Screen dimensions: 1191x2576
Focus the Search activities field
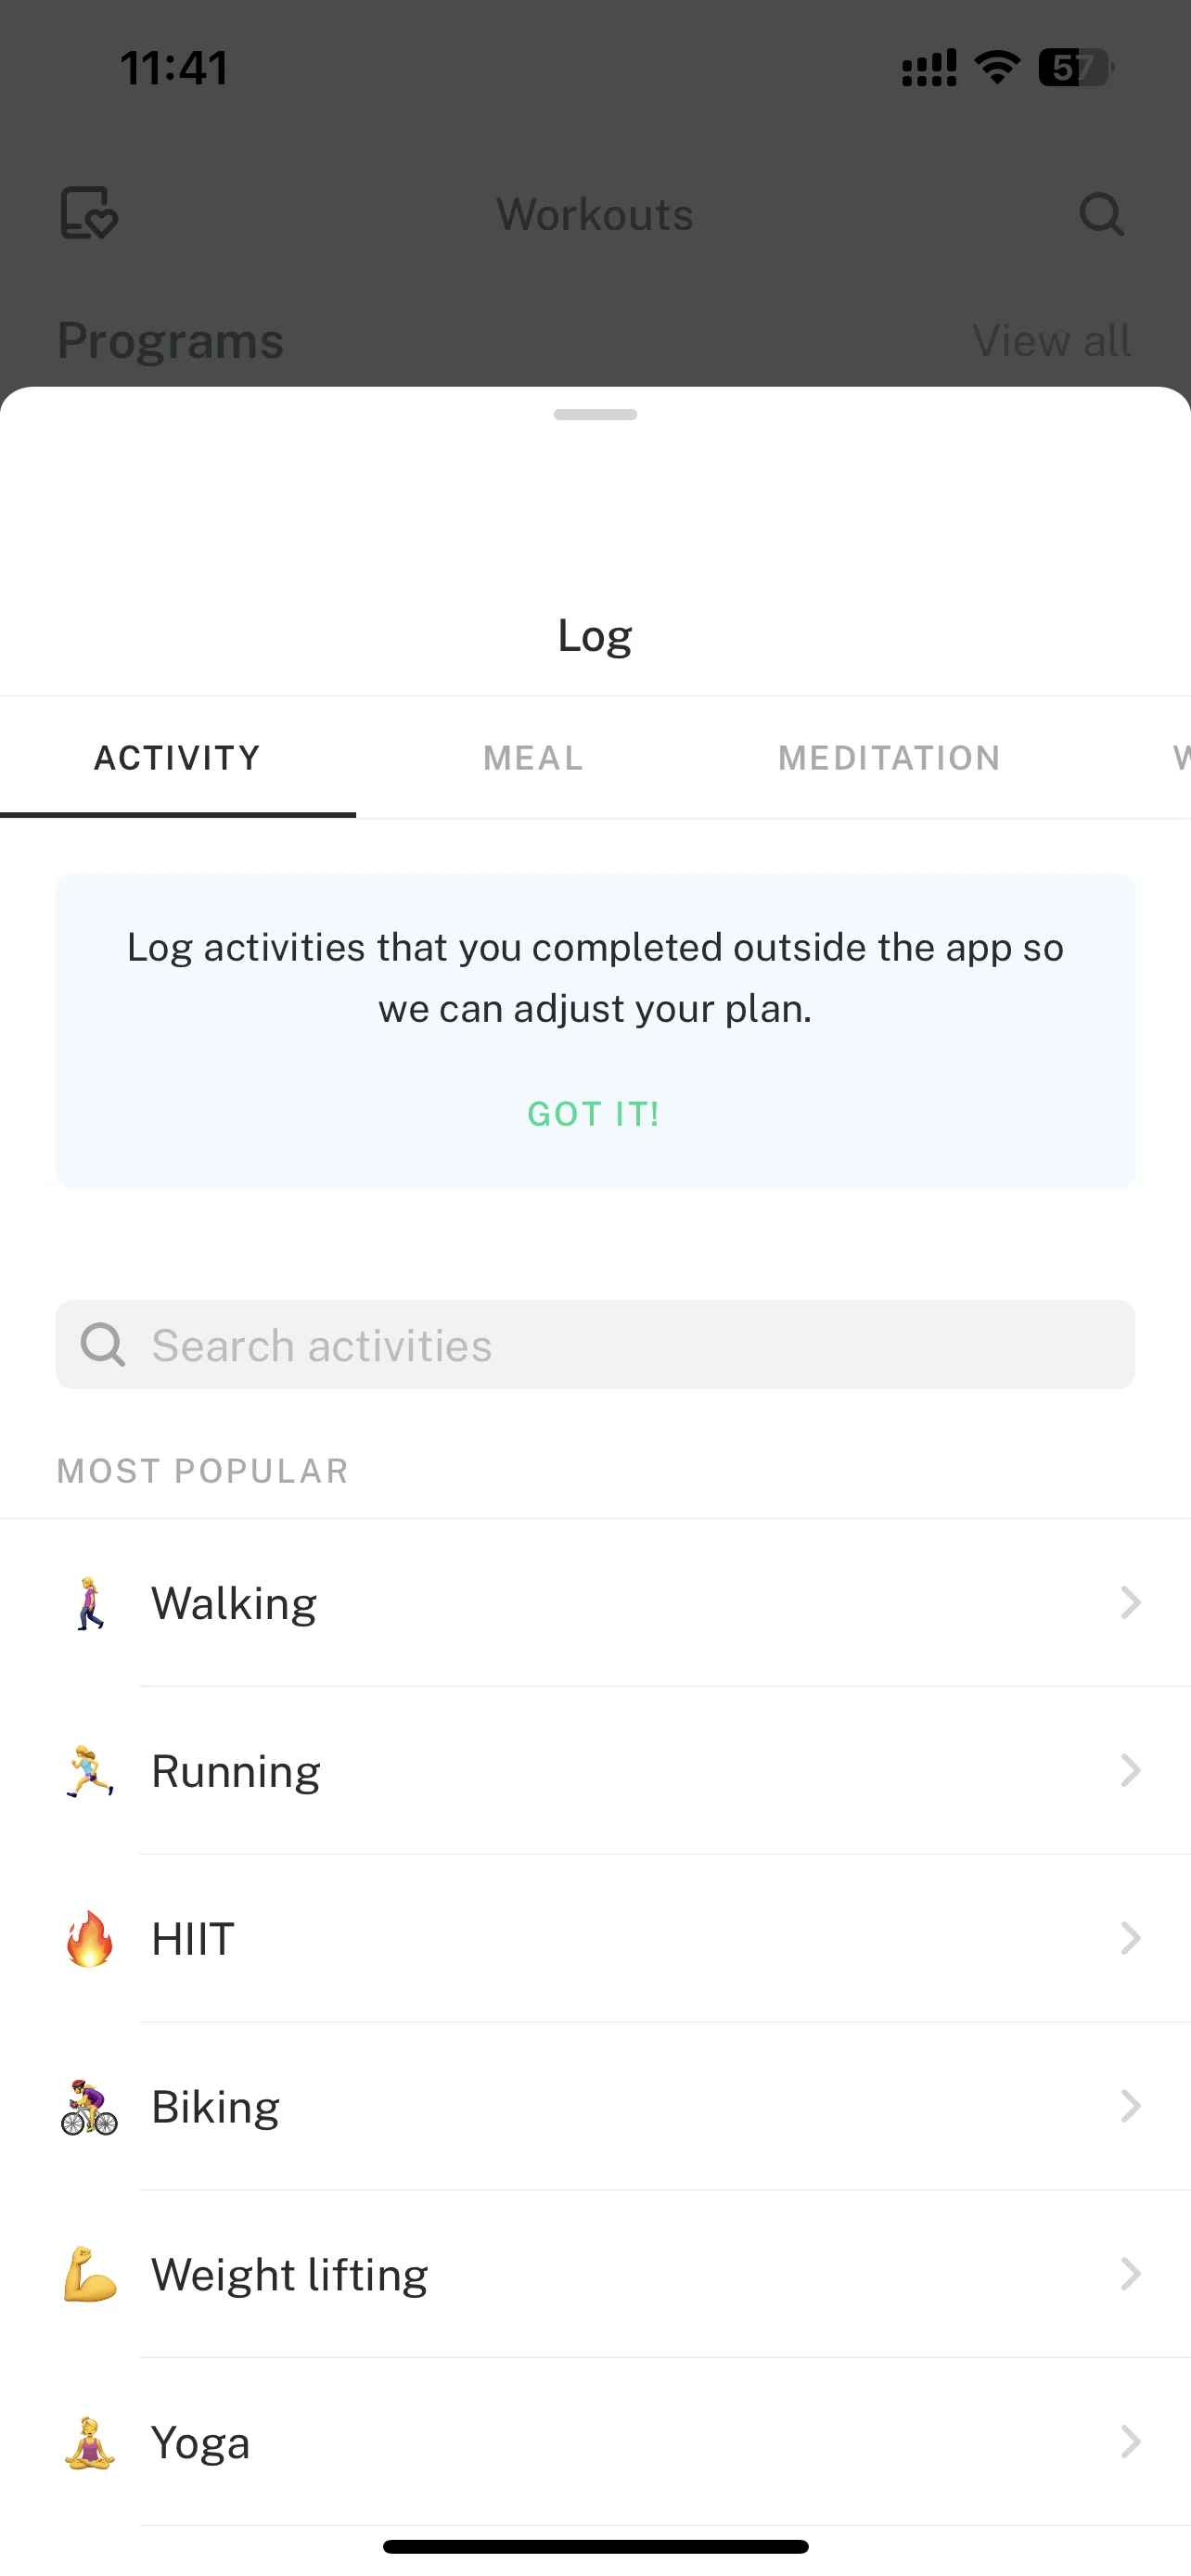pos(595,1345)
